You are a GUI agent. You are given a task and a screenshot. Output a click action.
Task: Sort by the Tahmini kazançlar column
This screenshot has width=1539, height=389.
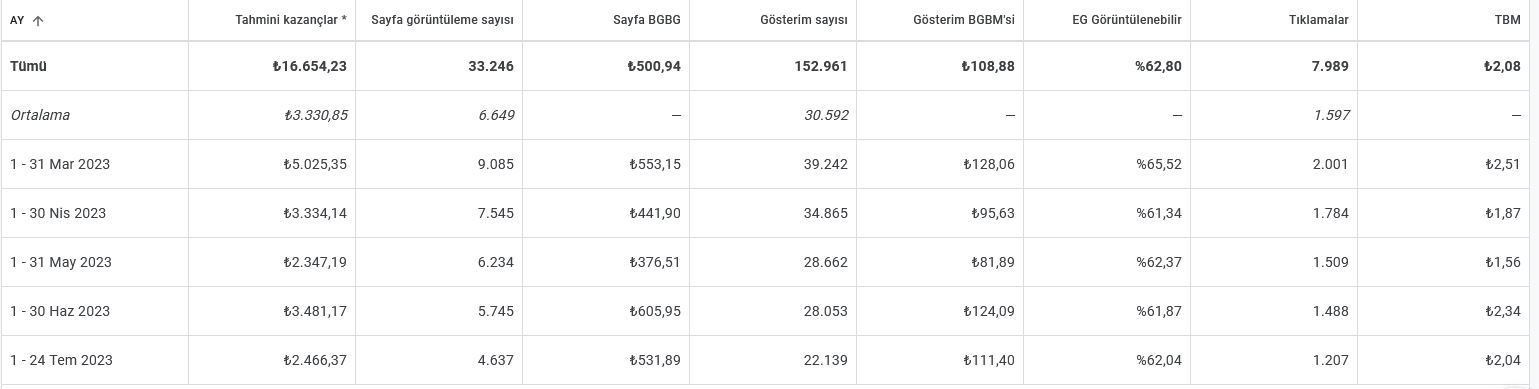[x=291, y=20]
